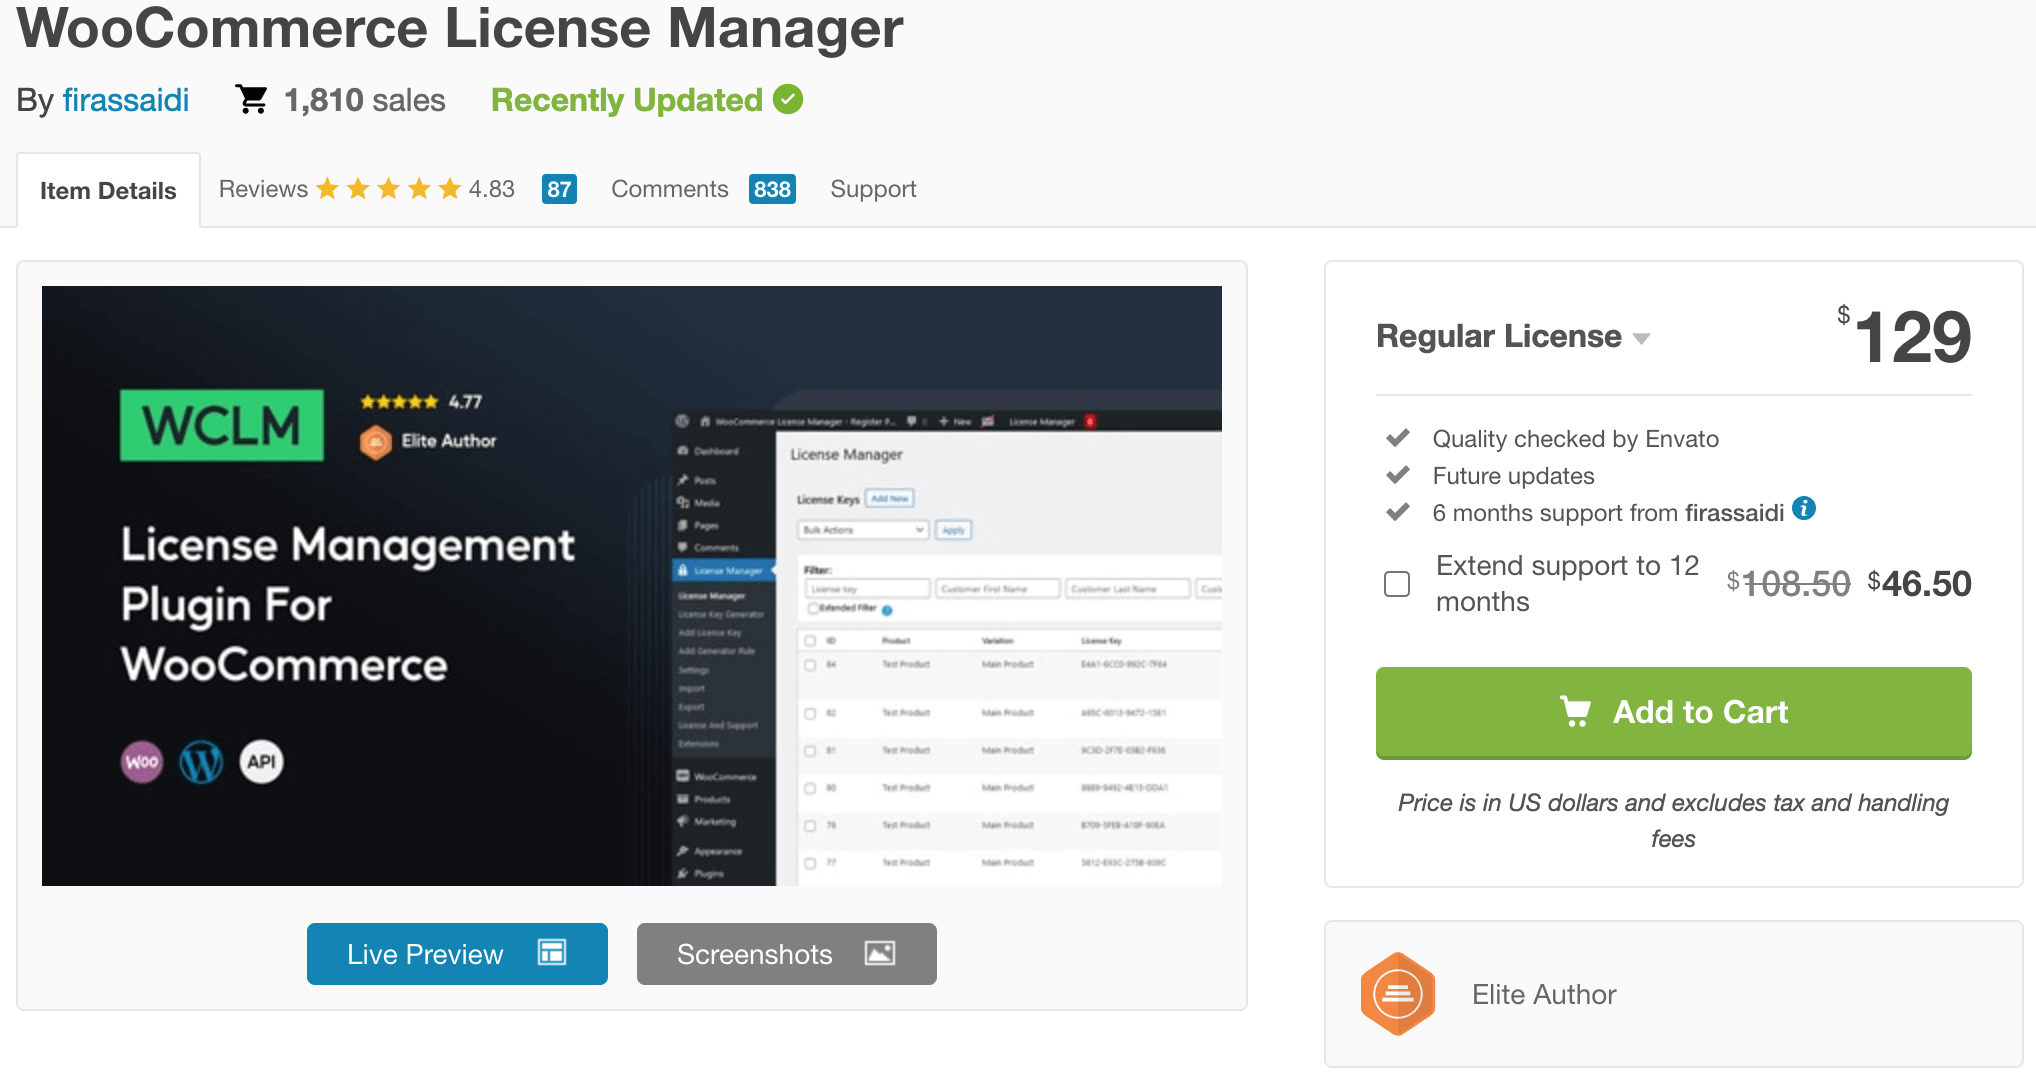Image resolution: width=2036 pixels, height=1080 pixels.
Task: Click the fifth star in Reviews rating
Action: 450,188
